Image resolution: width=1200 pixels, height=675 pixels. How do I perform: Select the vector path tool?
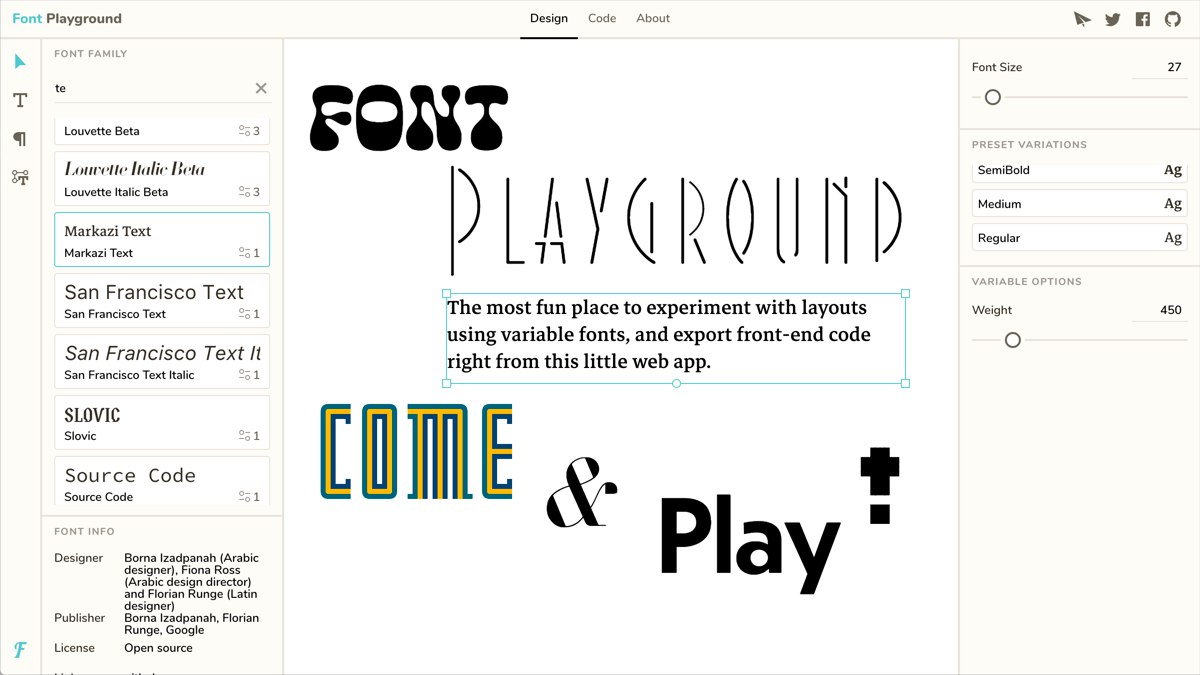pyautogui.click(x=20, y=178)
